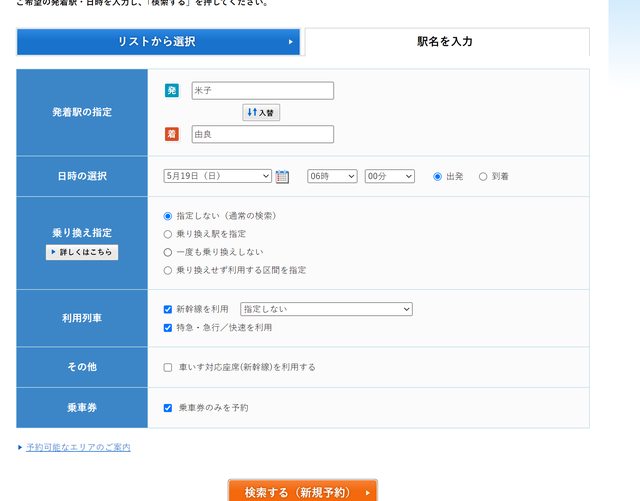640x501 pixels.
Task: Click the 詳しくはこちら button
Action: (x=82, y=252)
